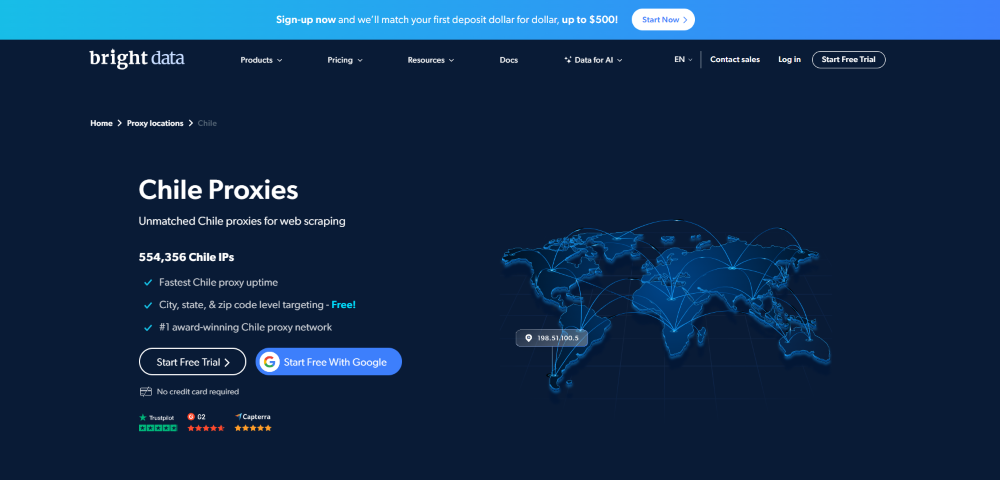The image size is (1000, 480).
Task: Go to the Docs page
Action: (x=509, y=60)
